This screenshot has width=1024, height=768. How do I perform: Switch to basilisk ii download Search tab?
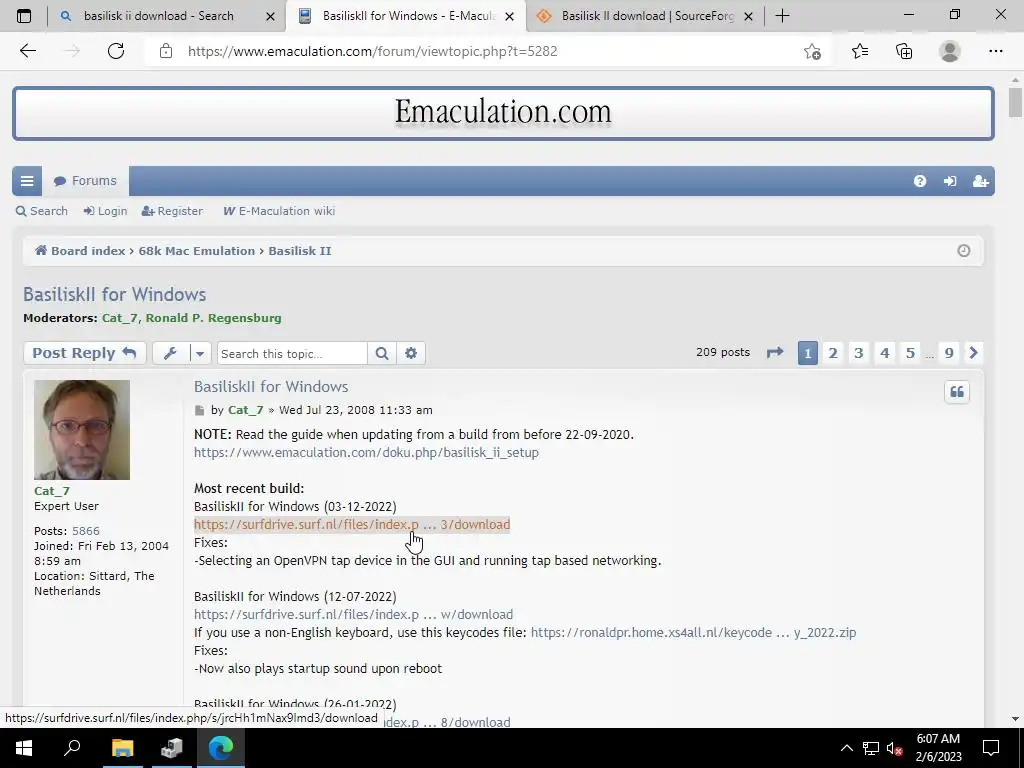pyautogui.click(x=158, y=16)
